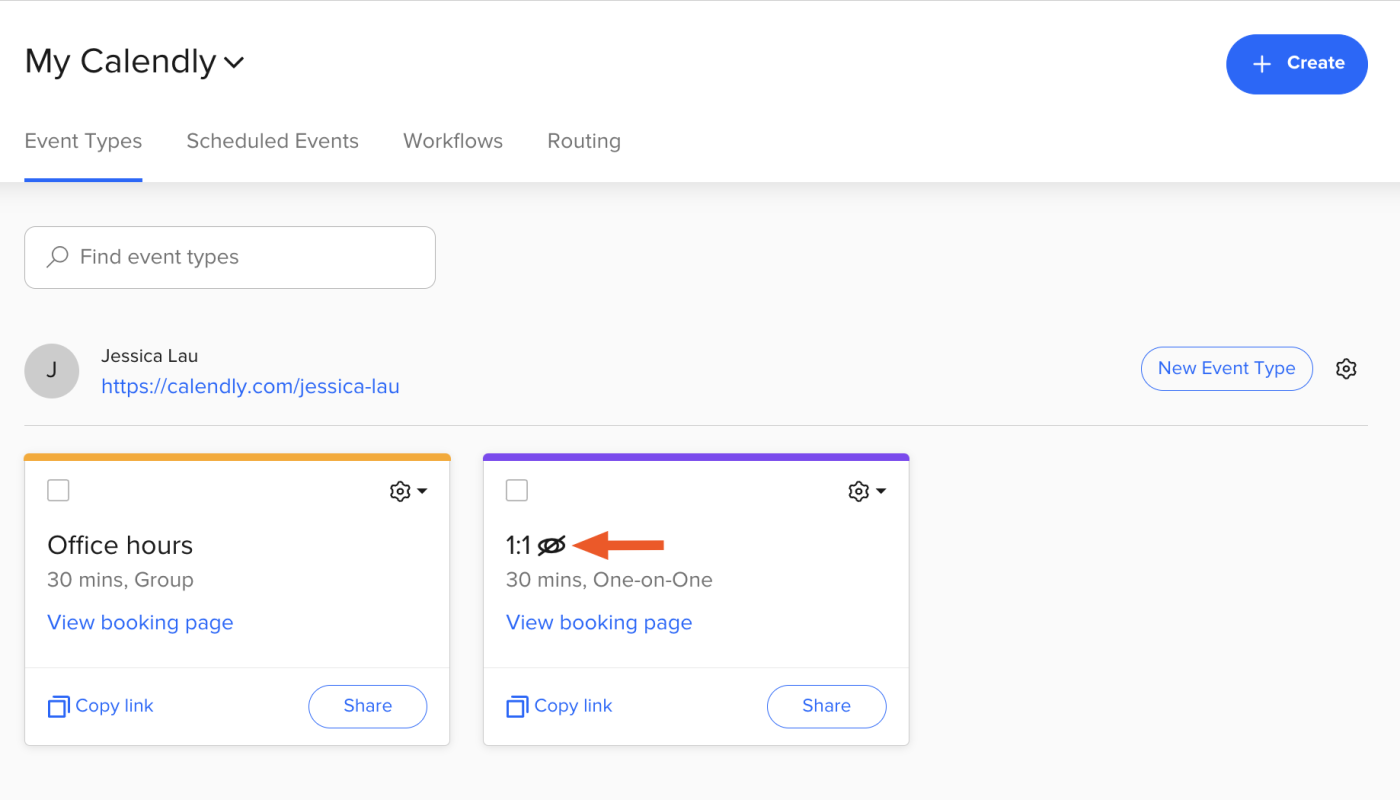Open the Routing tab
Viewport: 1400px width, 800px height.
(584, 142)
